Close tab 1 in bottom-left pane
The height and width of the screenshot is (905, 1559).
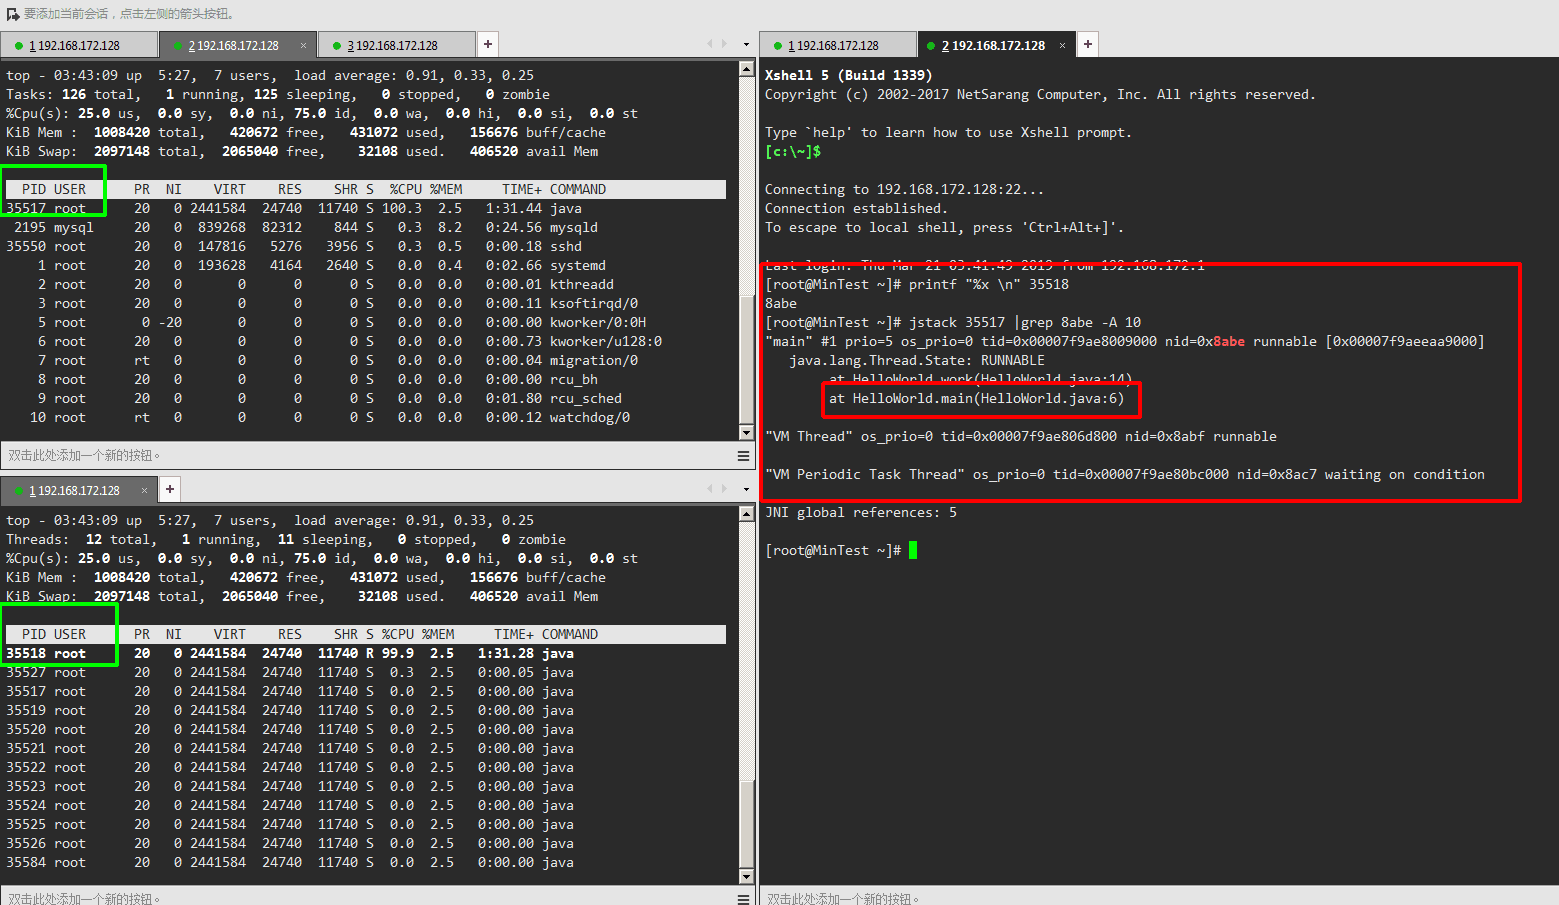(x=144, y=490)
